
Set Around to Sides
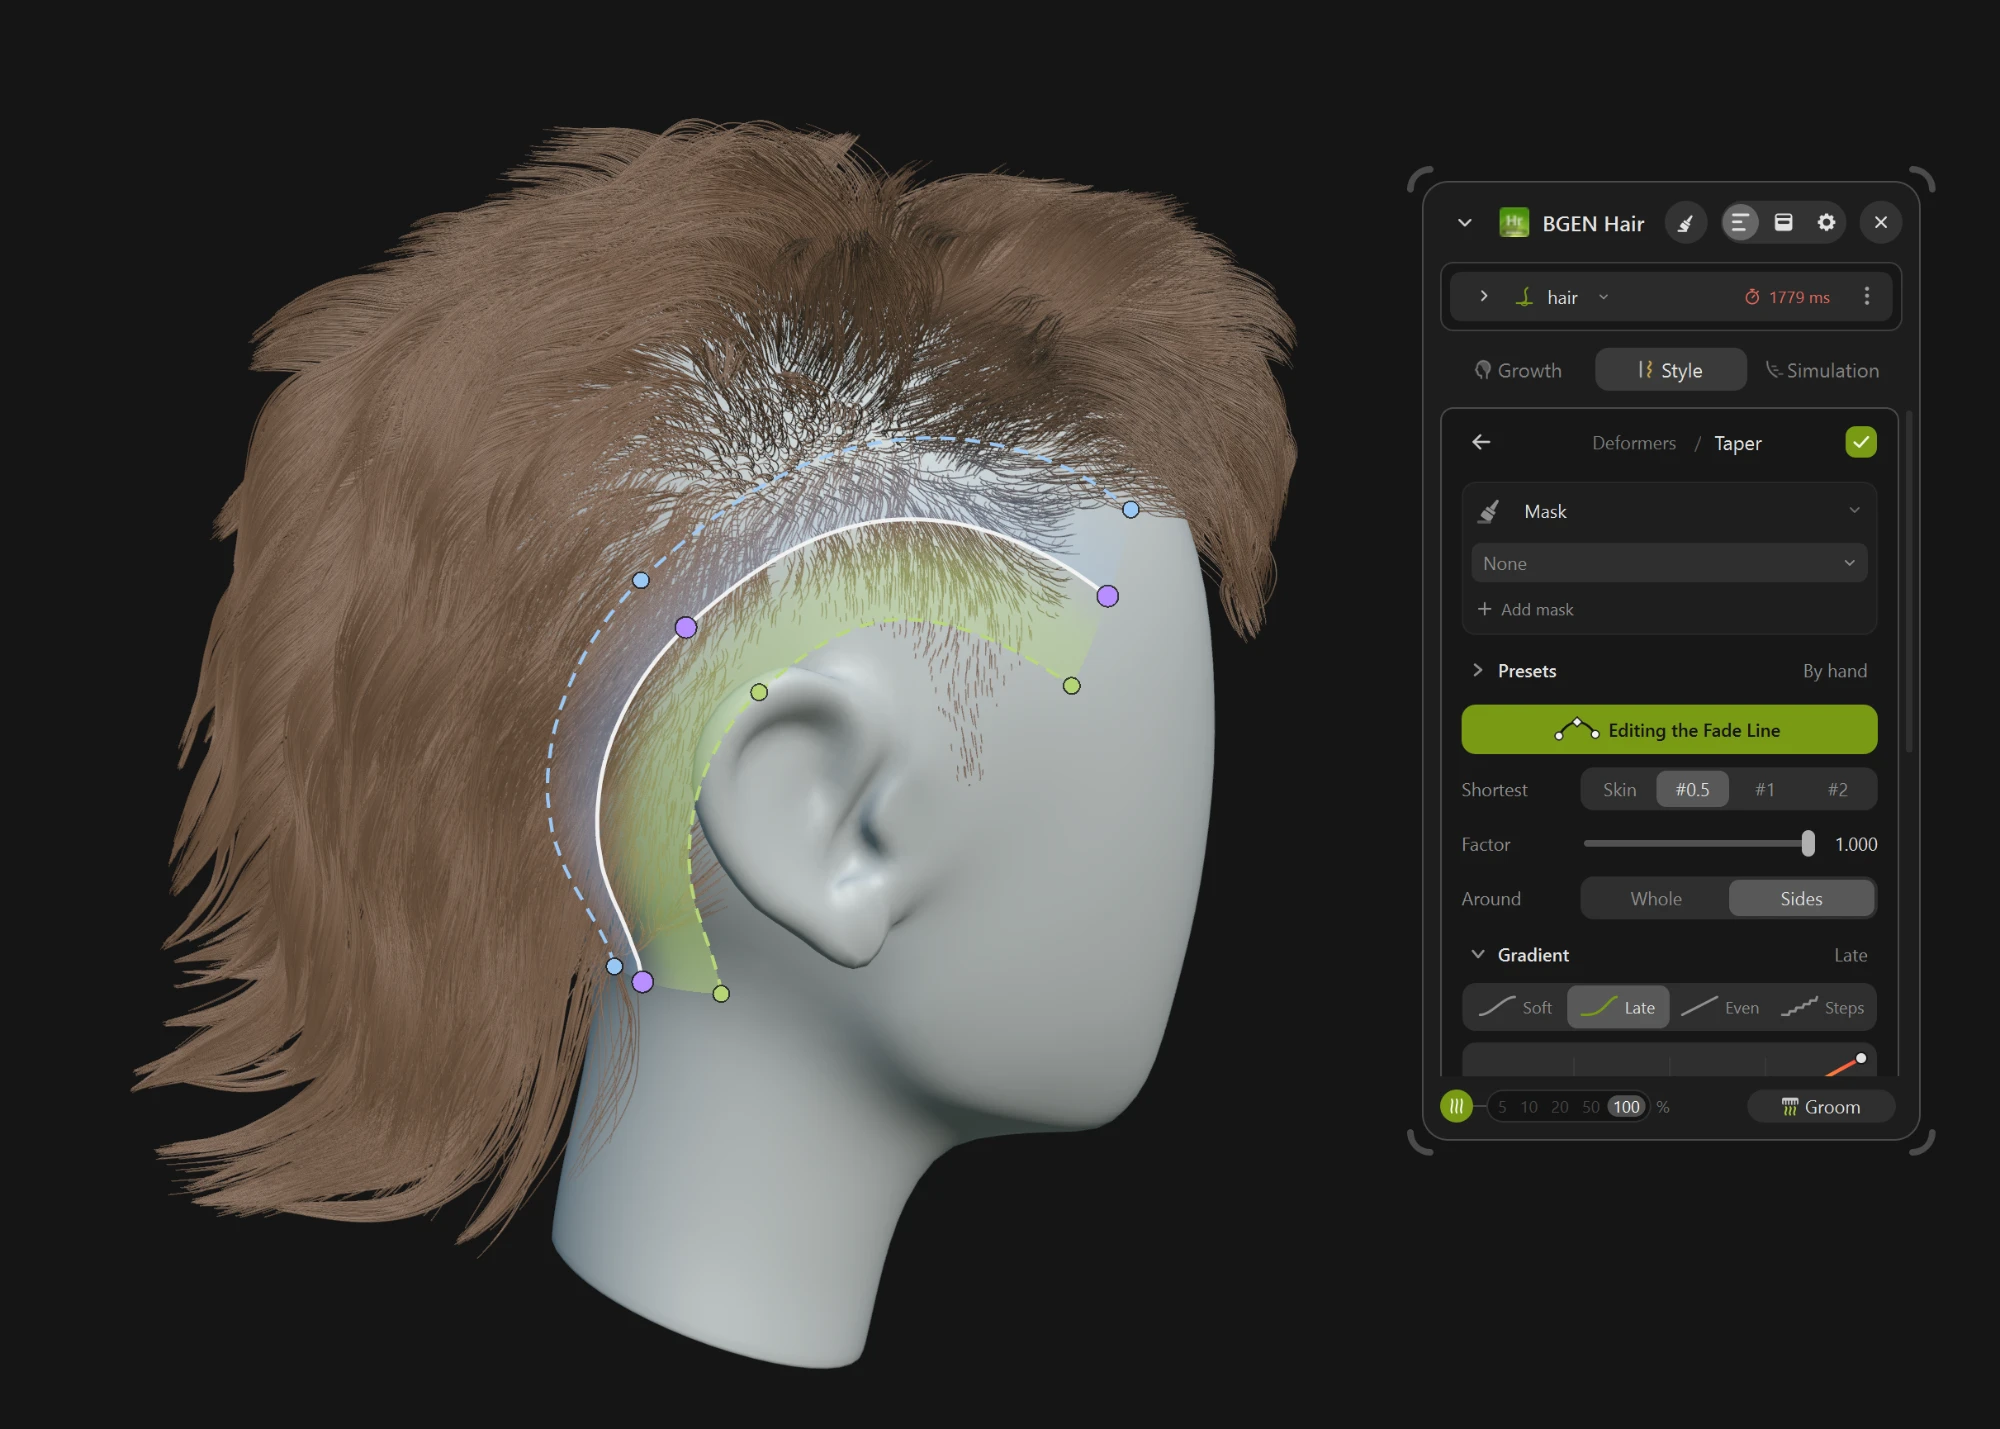point(1801,898)
